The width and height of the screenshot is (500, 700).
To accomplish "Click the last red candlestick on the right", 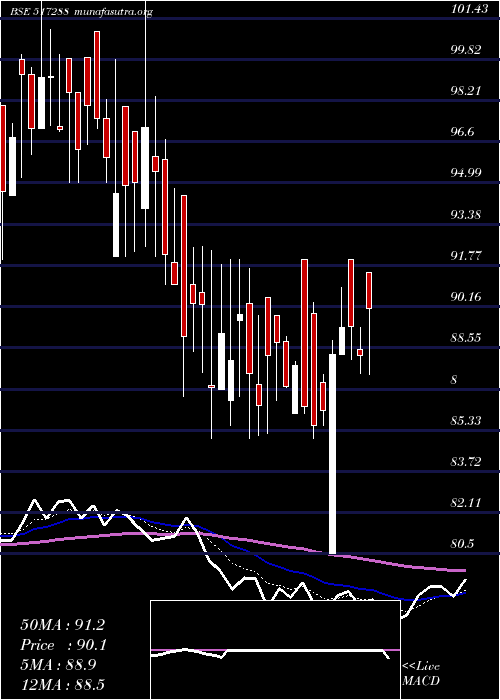I will tap(369, 290).
